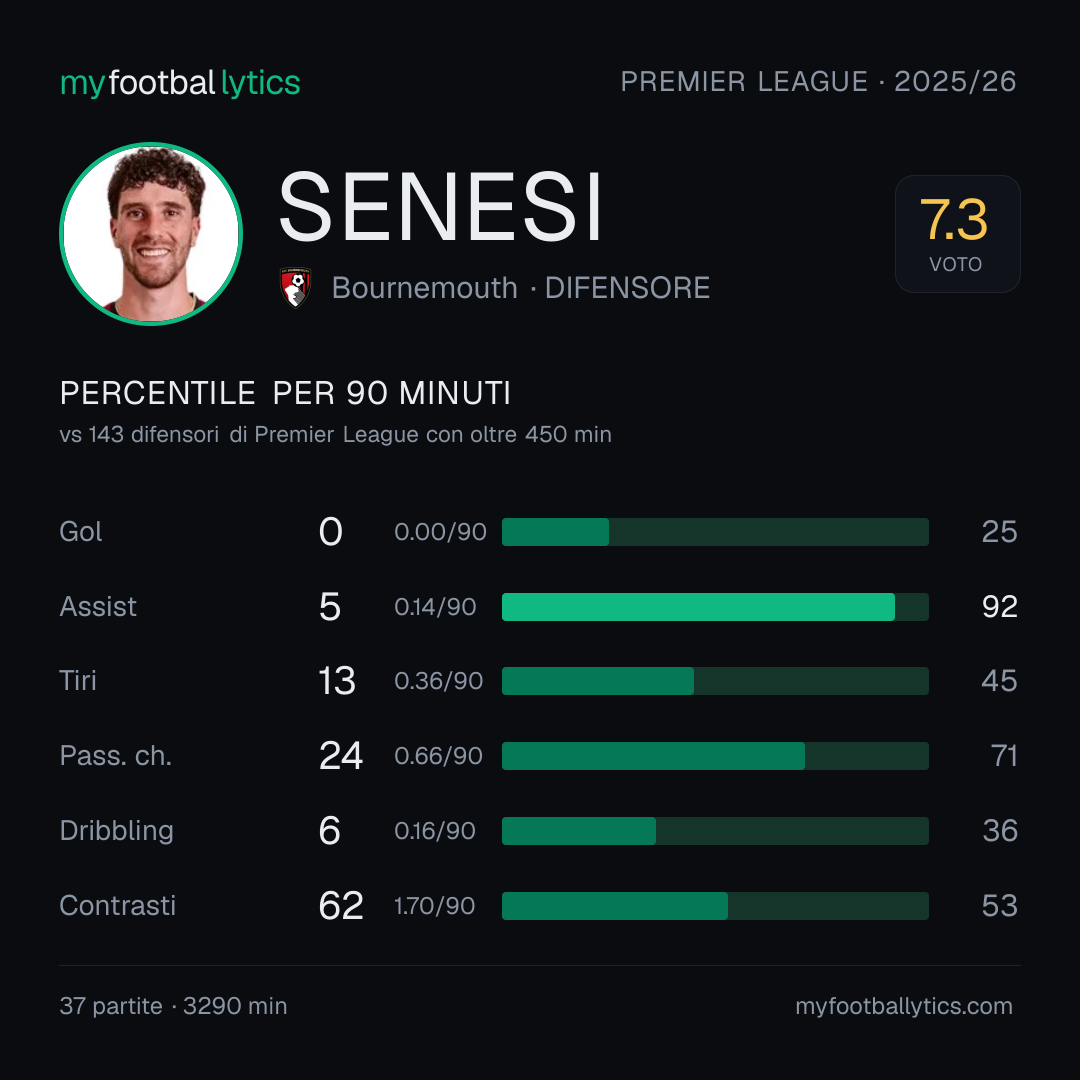
Task: Click the Contrasti total of 62
Action: click(x=341, y=906)
